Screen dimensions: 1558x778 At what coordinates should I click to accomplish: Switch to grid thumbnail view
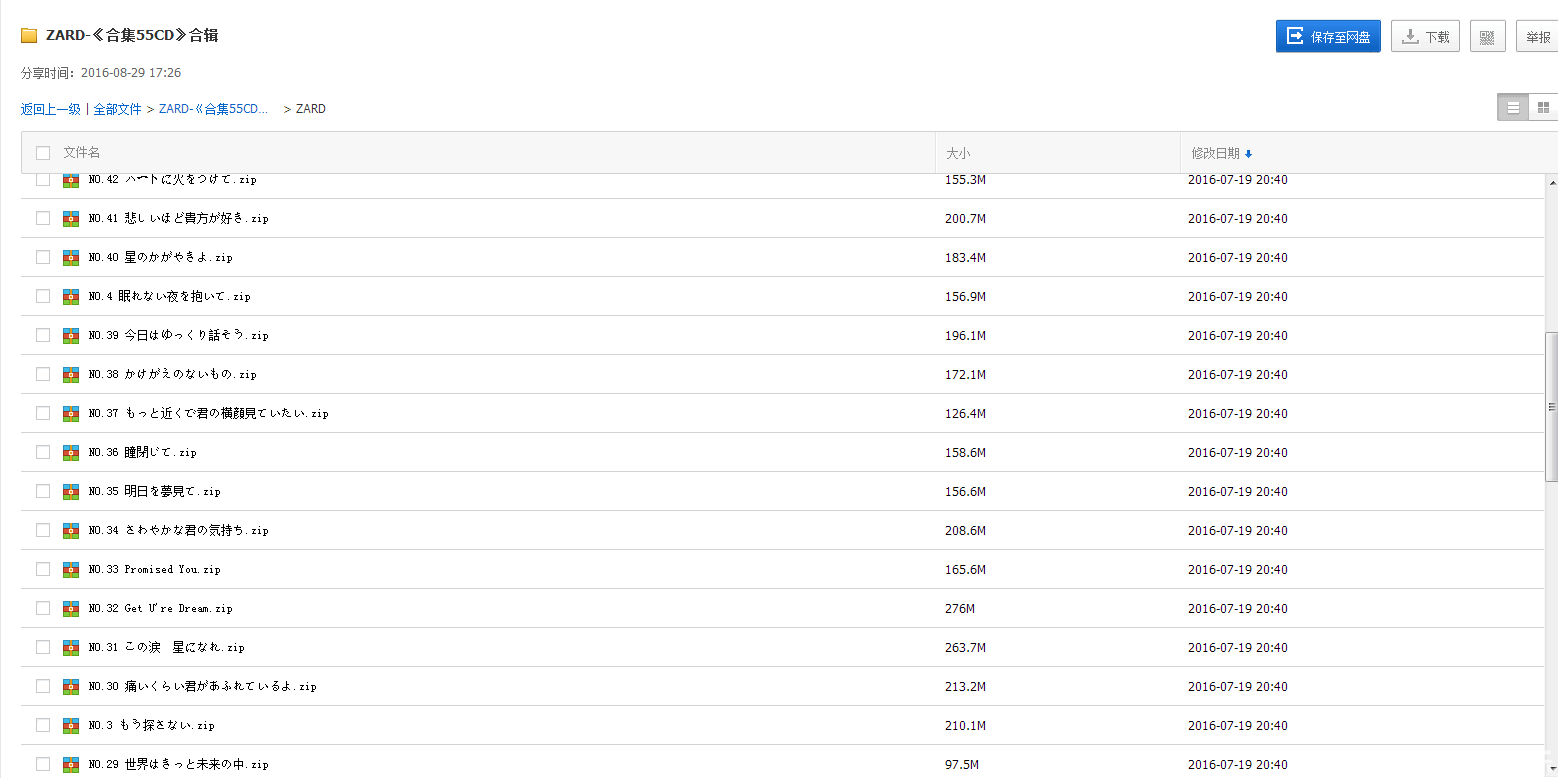click(1543, 107)
